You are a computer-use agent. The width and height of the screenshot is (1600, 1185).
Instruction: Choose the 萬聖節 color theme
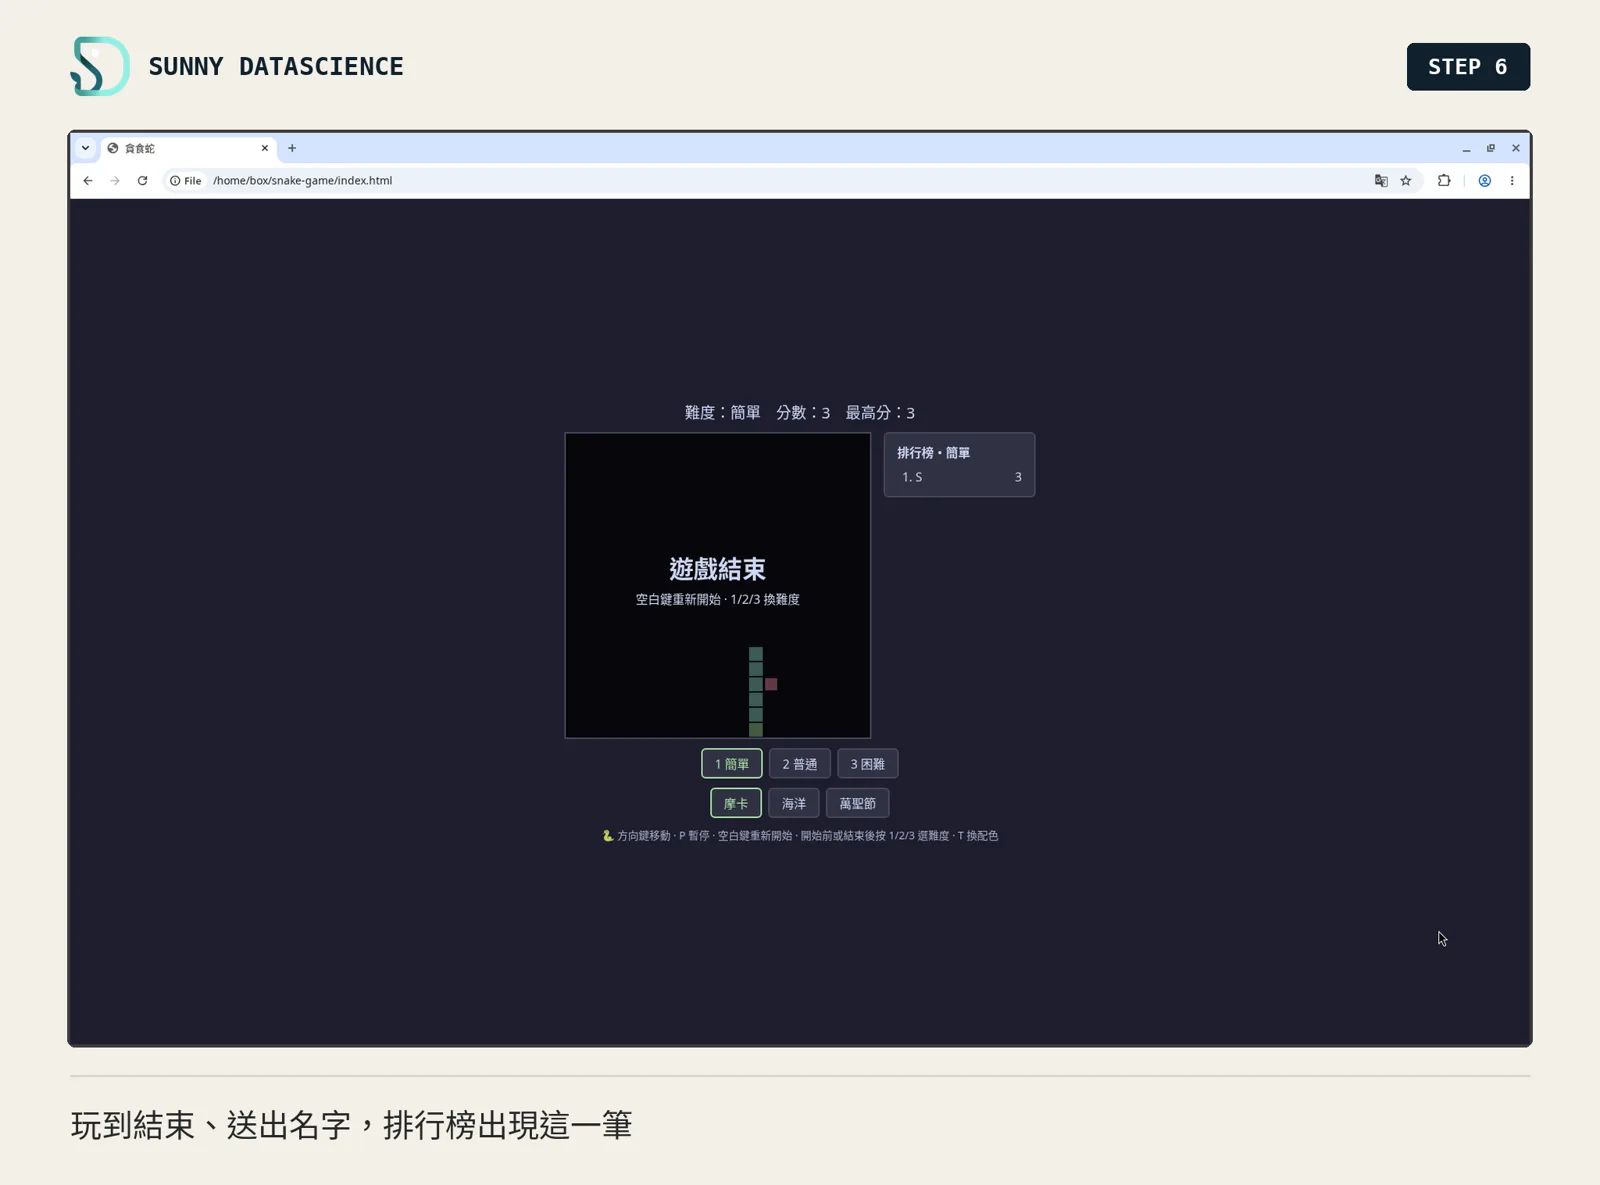click(858, 803)
